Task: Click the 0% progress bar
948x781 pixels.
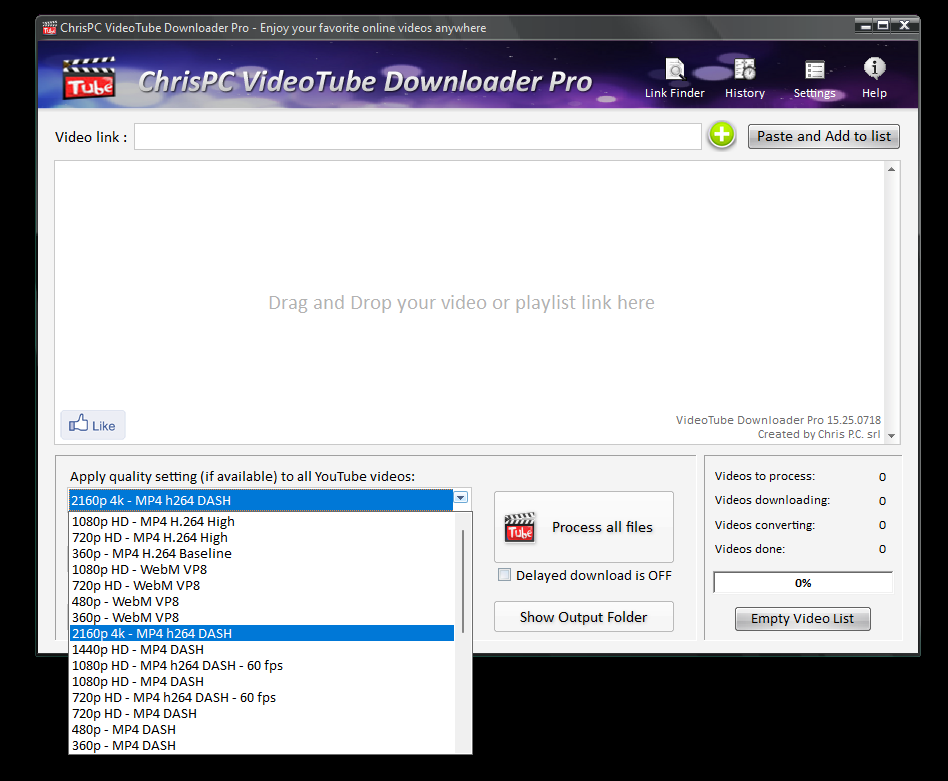Action: 802,583
